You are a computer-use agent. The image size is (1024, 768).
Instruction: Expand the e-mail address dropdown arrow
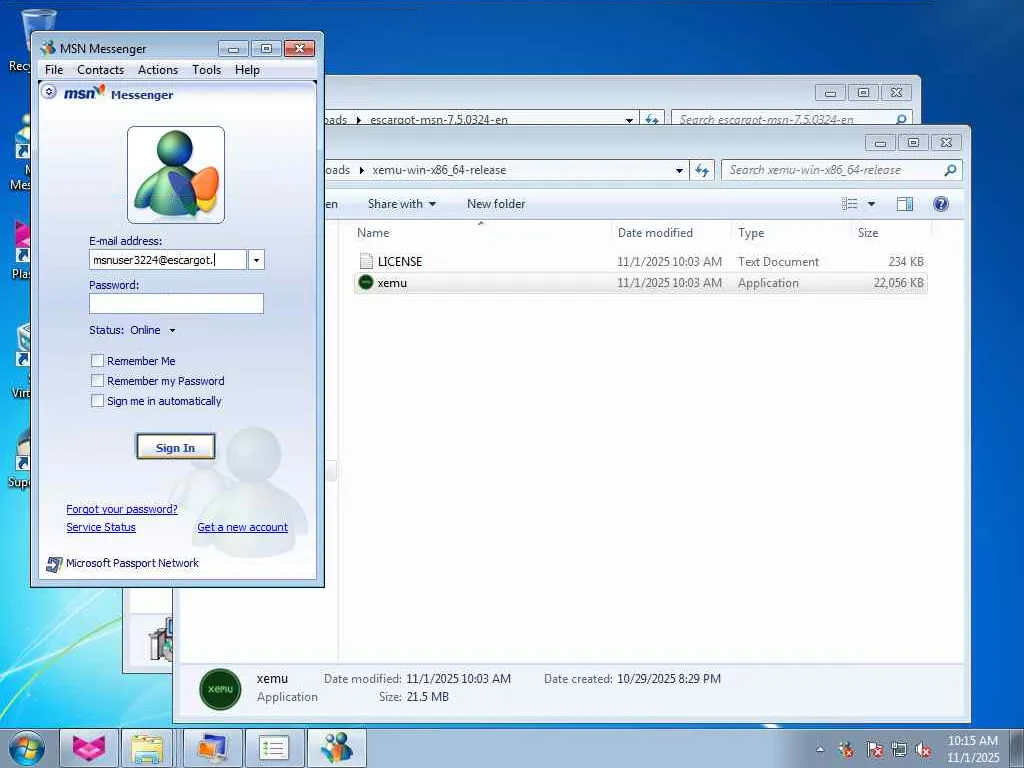pos(256,260)
